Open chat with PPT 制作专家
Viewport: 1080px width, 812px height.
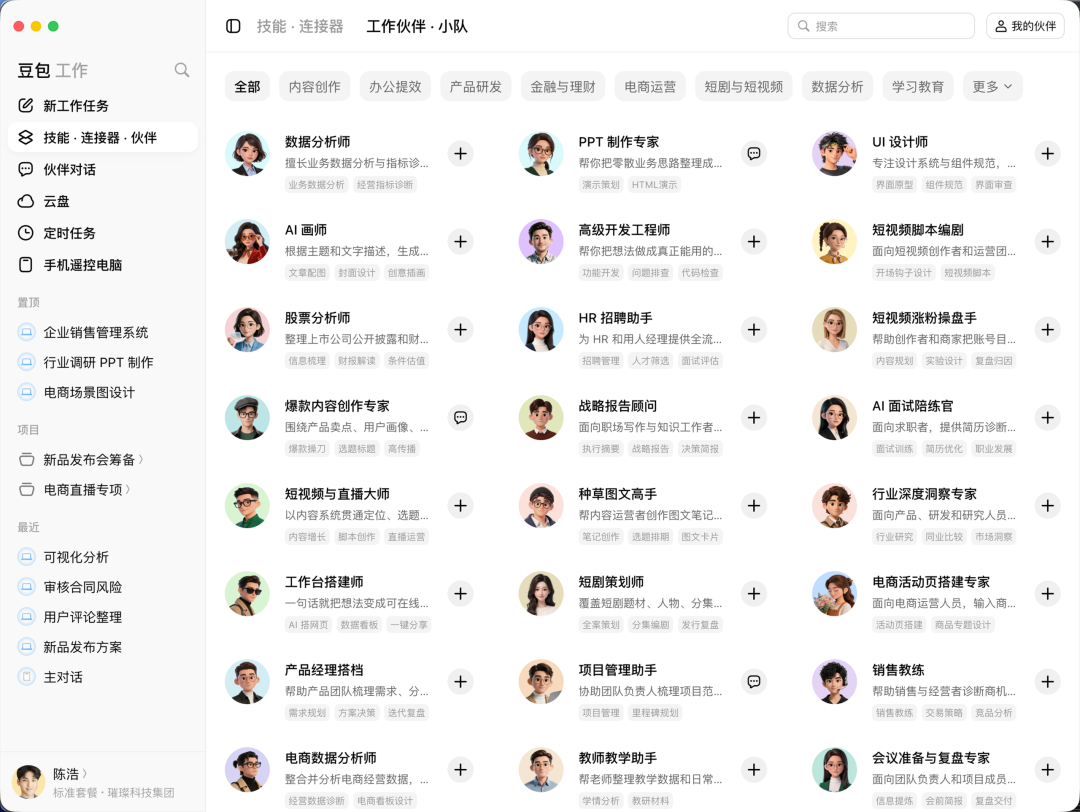(754, 154)
